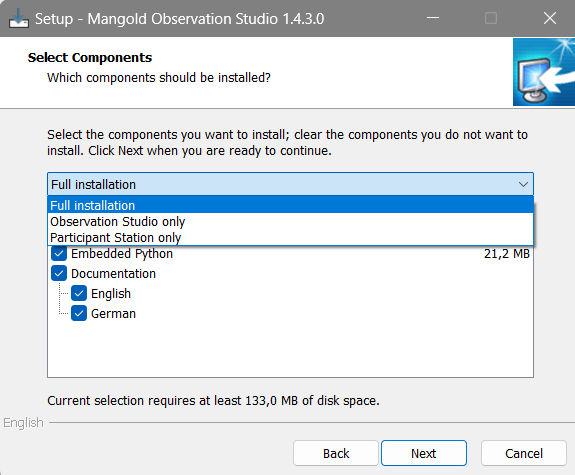Minimize the setup window

coord(433,18)
